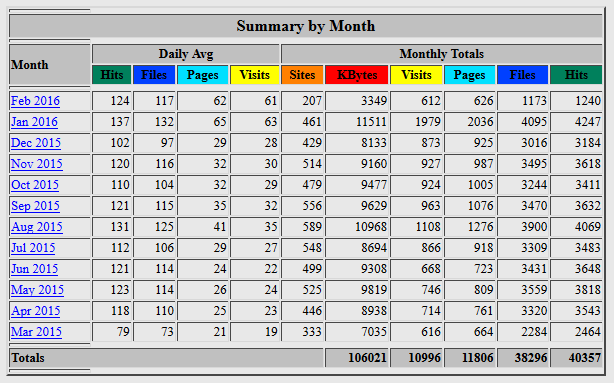This screenshot has width=614, height=383.
Task: Click the orange Sites column header
Action: 302,75
